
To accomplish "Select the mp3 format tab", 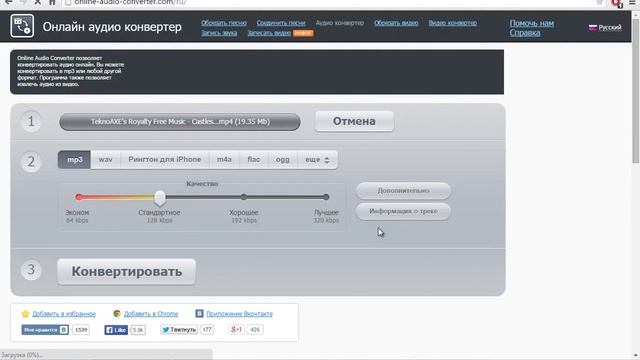I will (74, 160).
